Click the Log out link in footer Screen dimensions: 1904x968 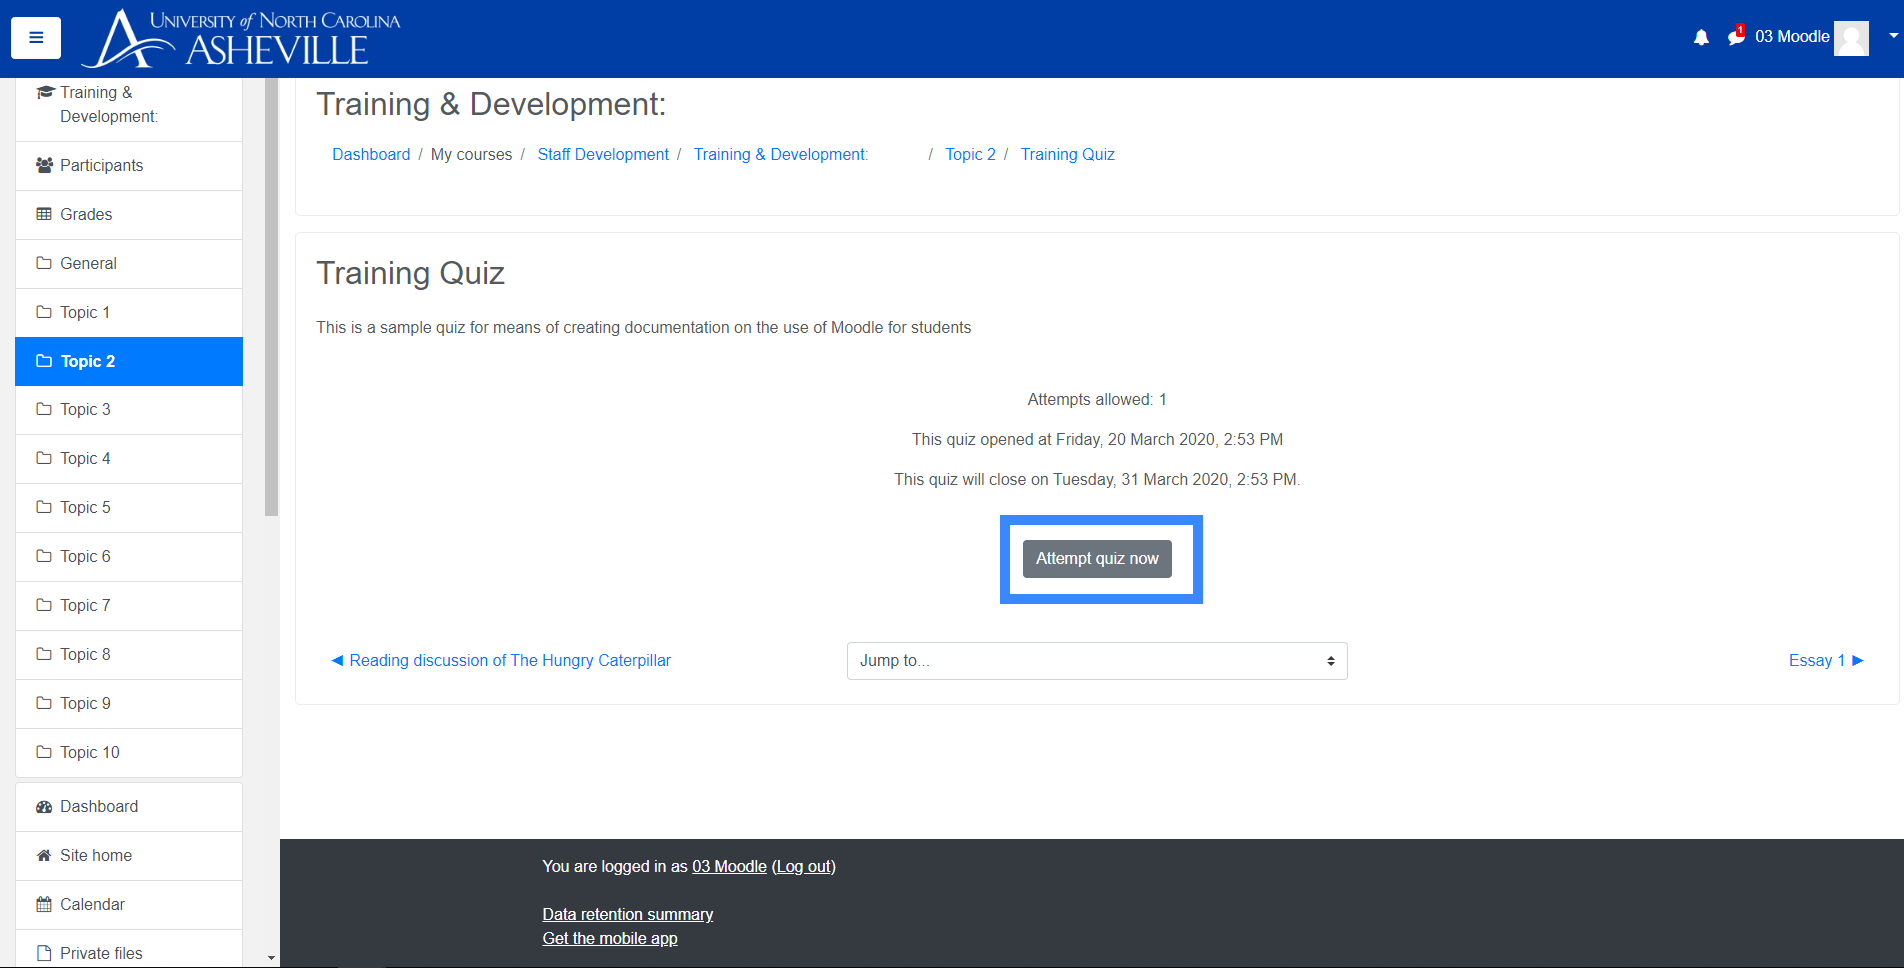coord(803,866)
